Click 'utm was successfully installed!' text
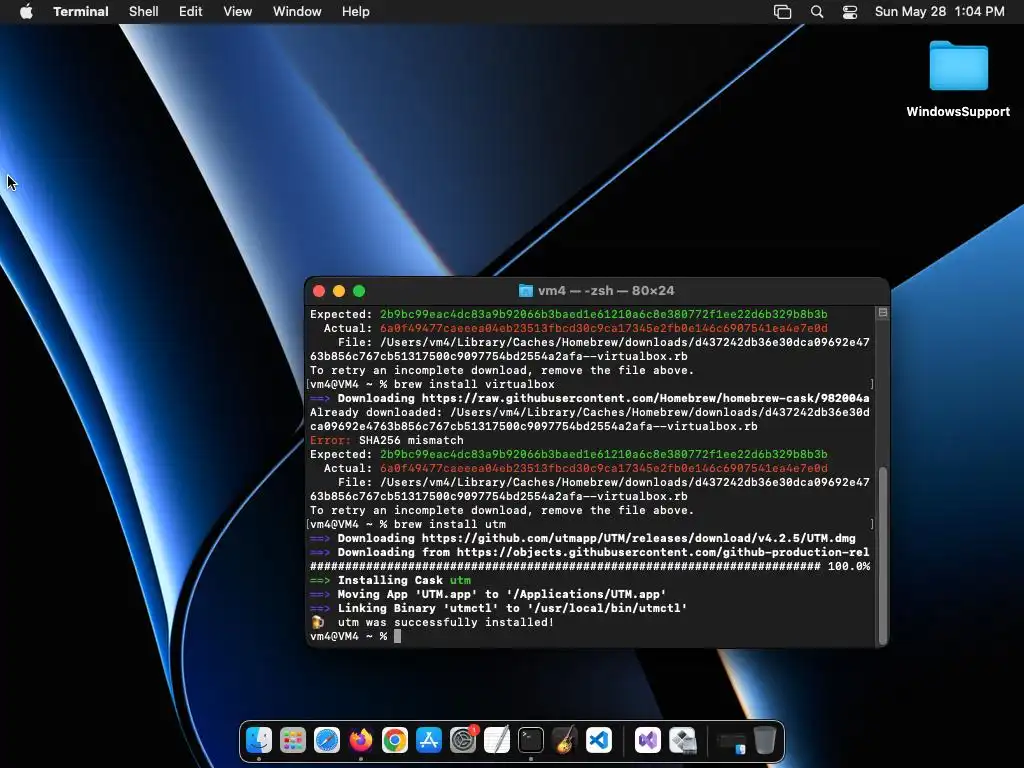 445,622
